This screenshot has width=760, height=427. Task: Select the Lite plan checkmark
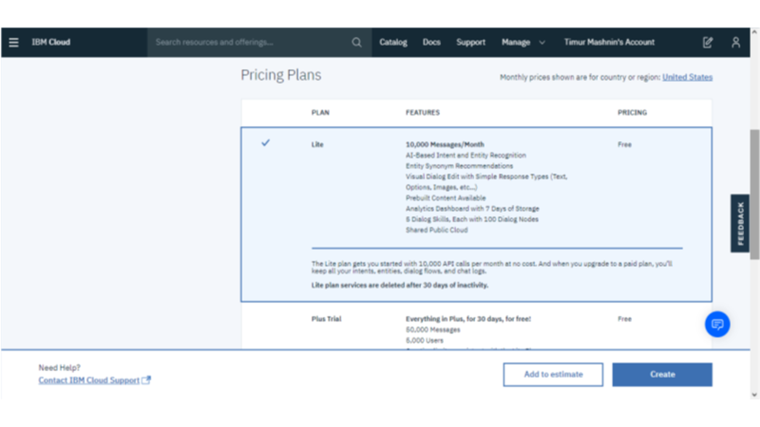point(265,143)
